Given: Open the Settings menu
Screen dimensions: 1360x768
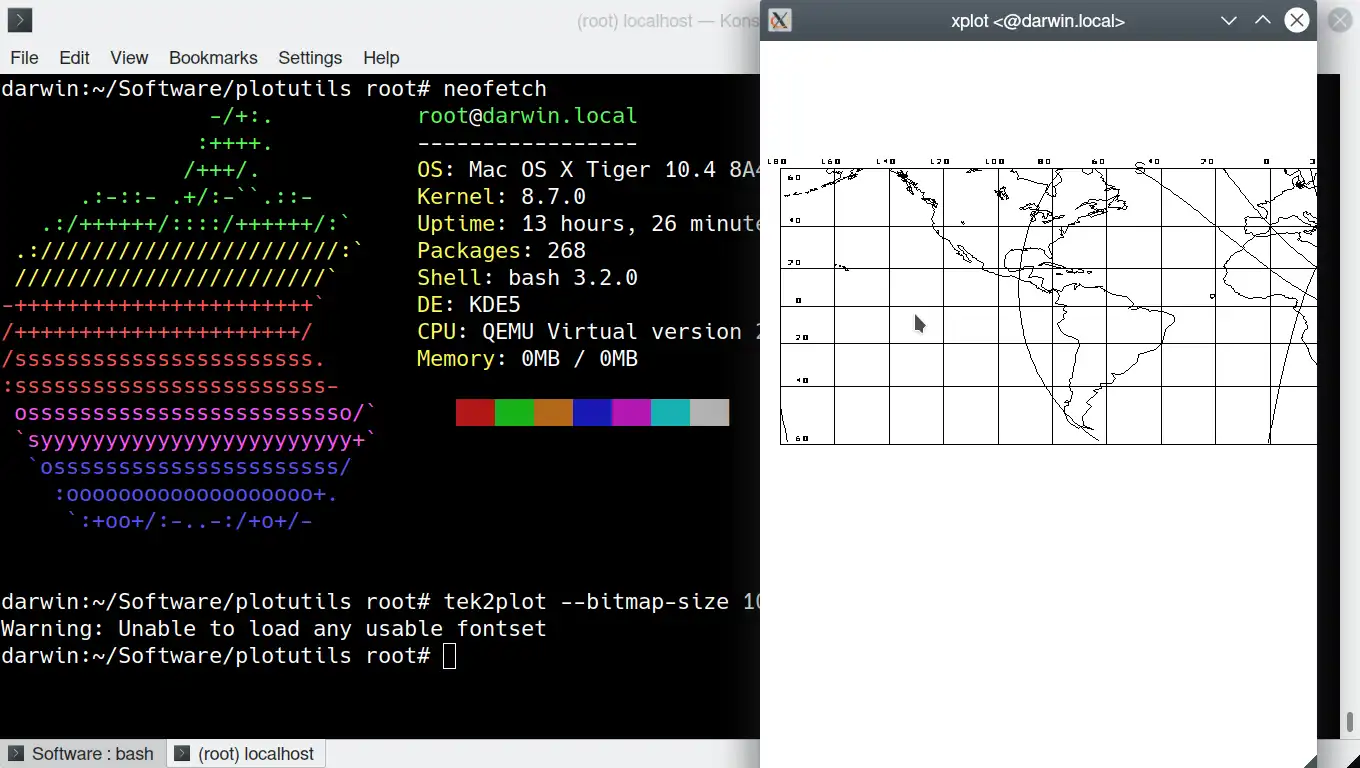Looking at the screenshot, I should pos(310,58).
